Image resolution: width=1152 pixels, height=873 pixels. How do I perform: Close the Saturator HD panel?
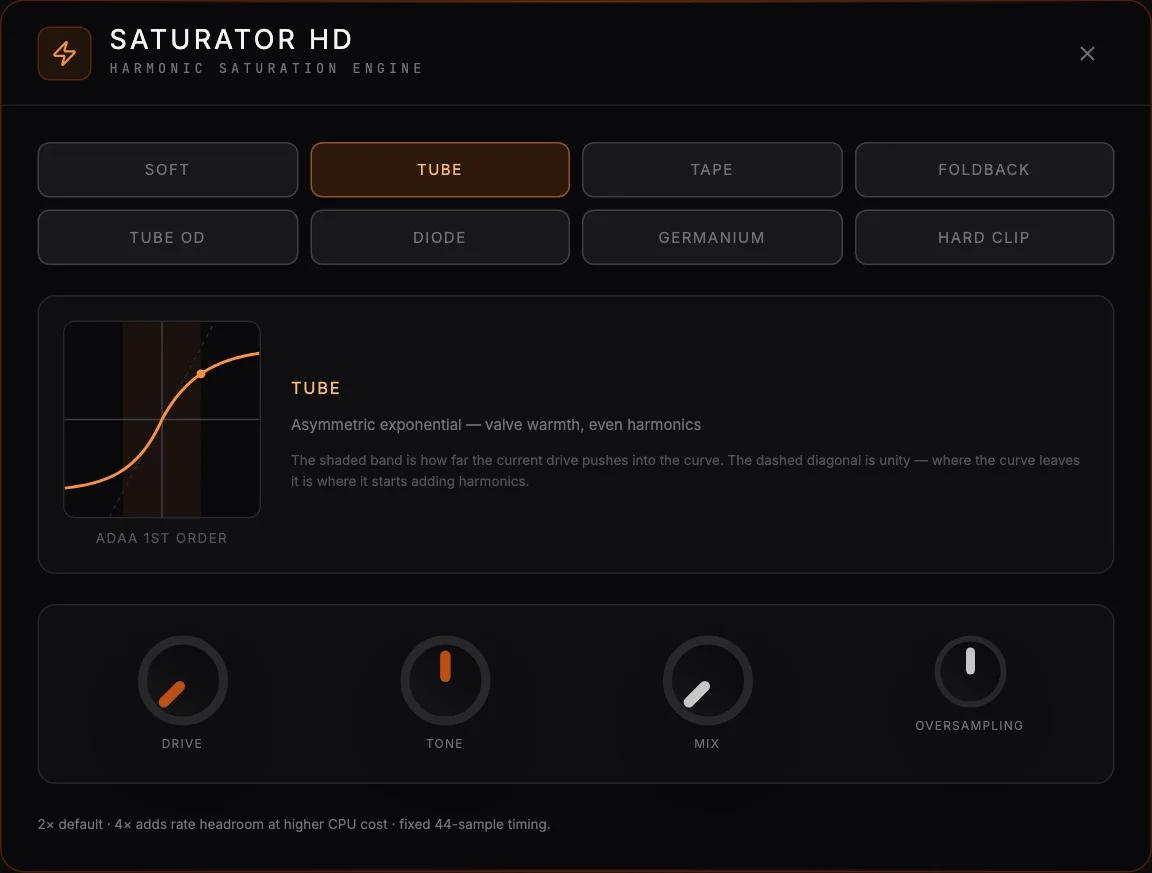click(x=1087, y=54)
